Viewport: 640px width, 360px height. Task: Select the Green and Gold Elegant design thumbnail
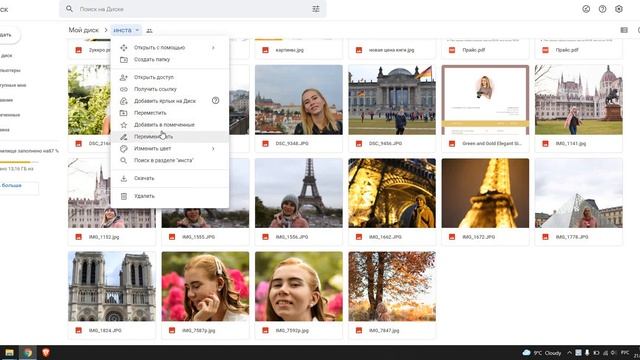pos(485,100)
